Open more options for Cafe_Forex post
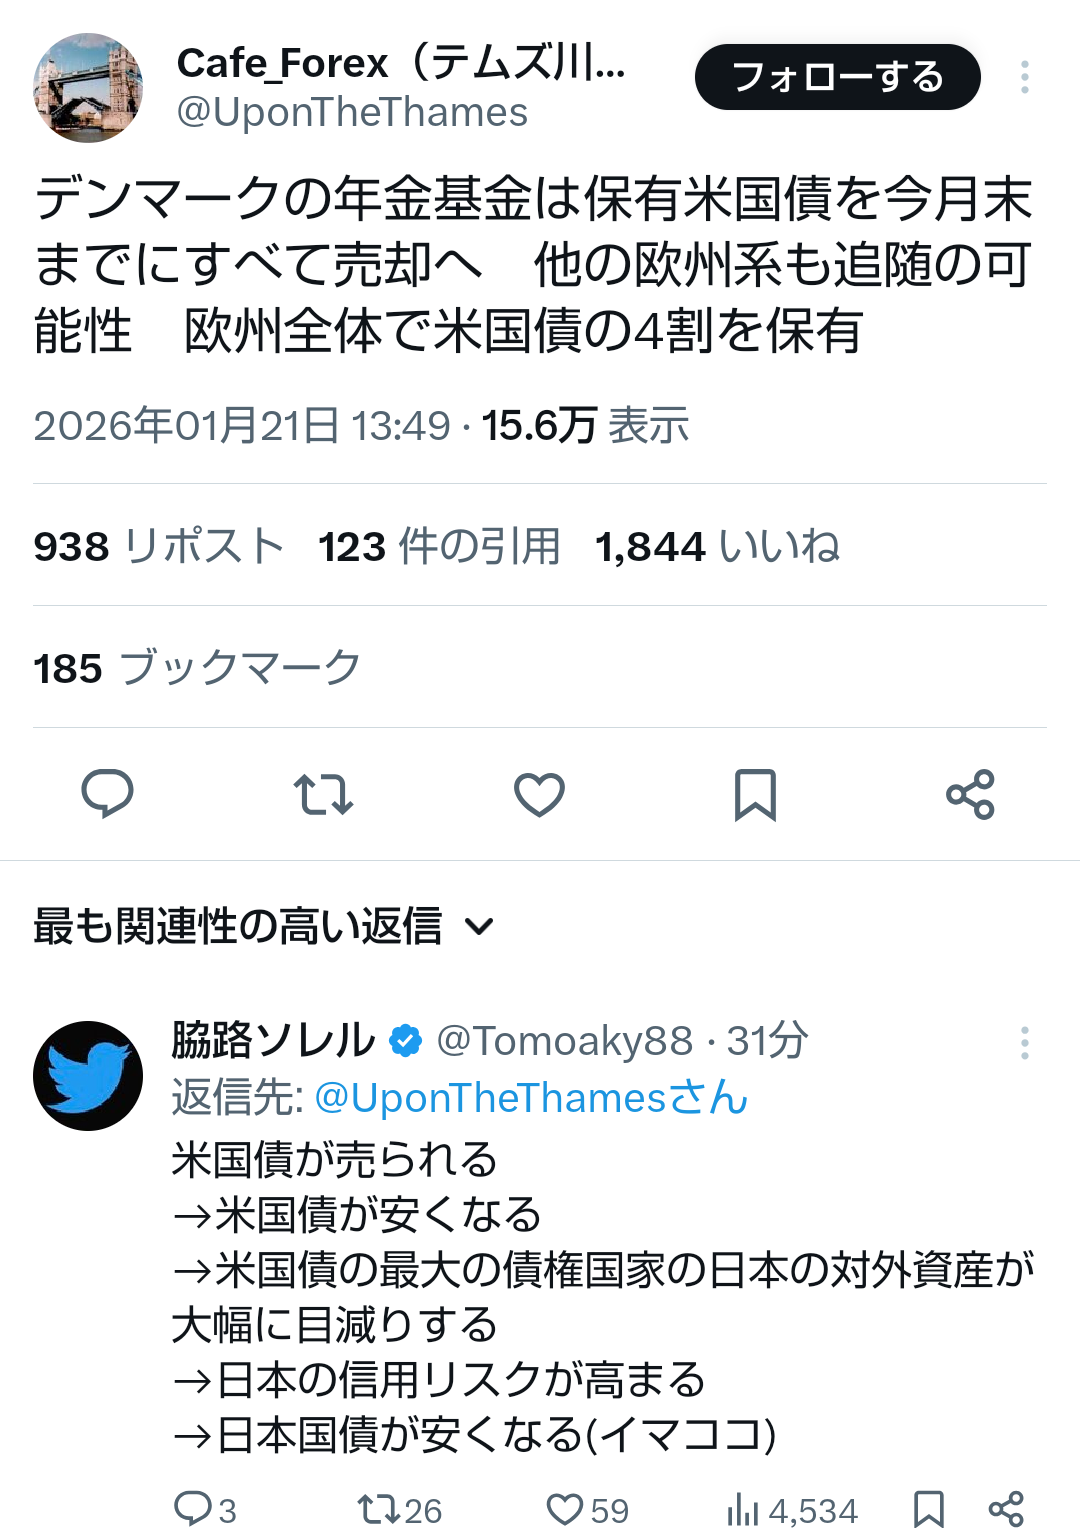The height and width of the screenshot is (1528, 1080). (1024, 77)
